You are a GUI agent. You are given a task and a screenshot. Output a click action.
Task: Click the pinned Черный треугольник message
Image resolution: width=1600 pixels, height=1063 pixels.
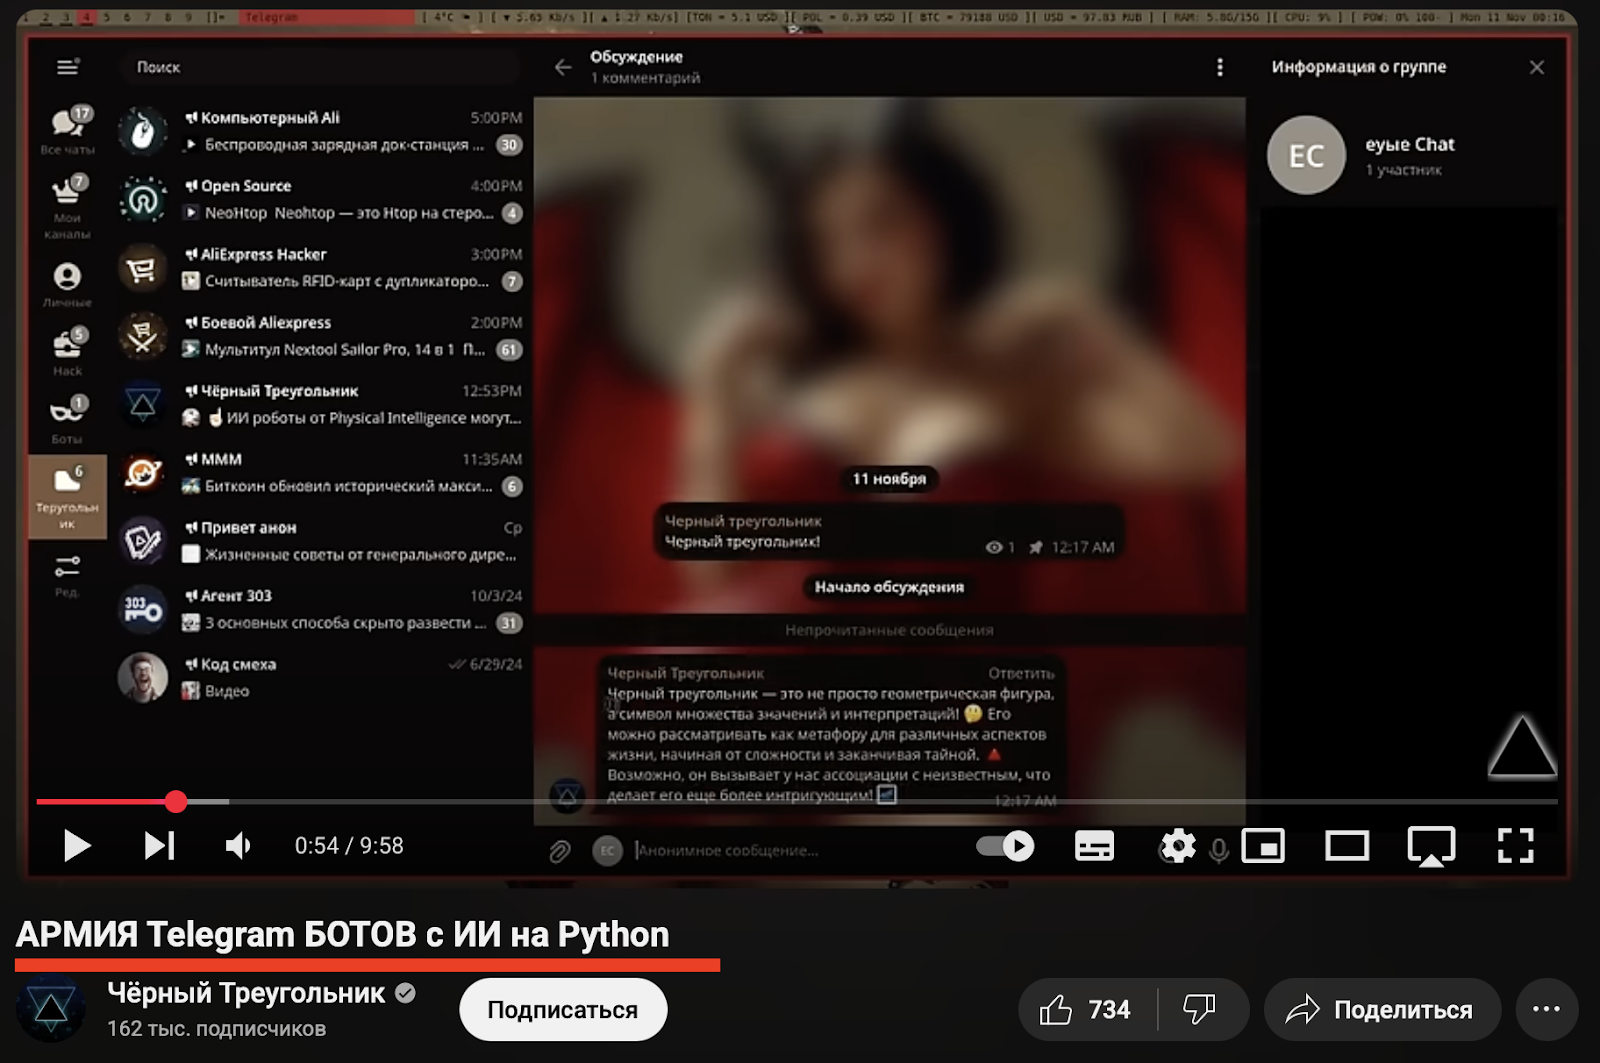tap(889, 532)
